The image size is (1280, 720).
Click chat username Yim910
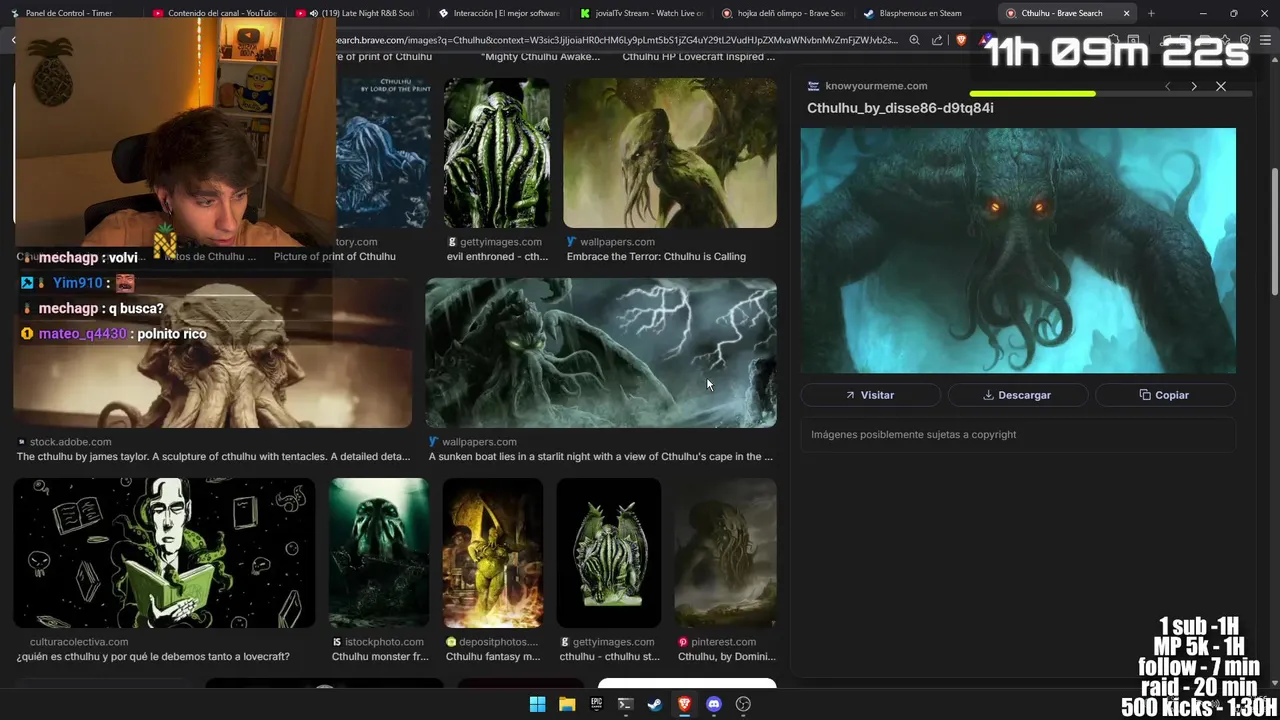coord(77,283)
